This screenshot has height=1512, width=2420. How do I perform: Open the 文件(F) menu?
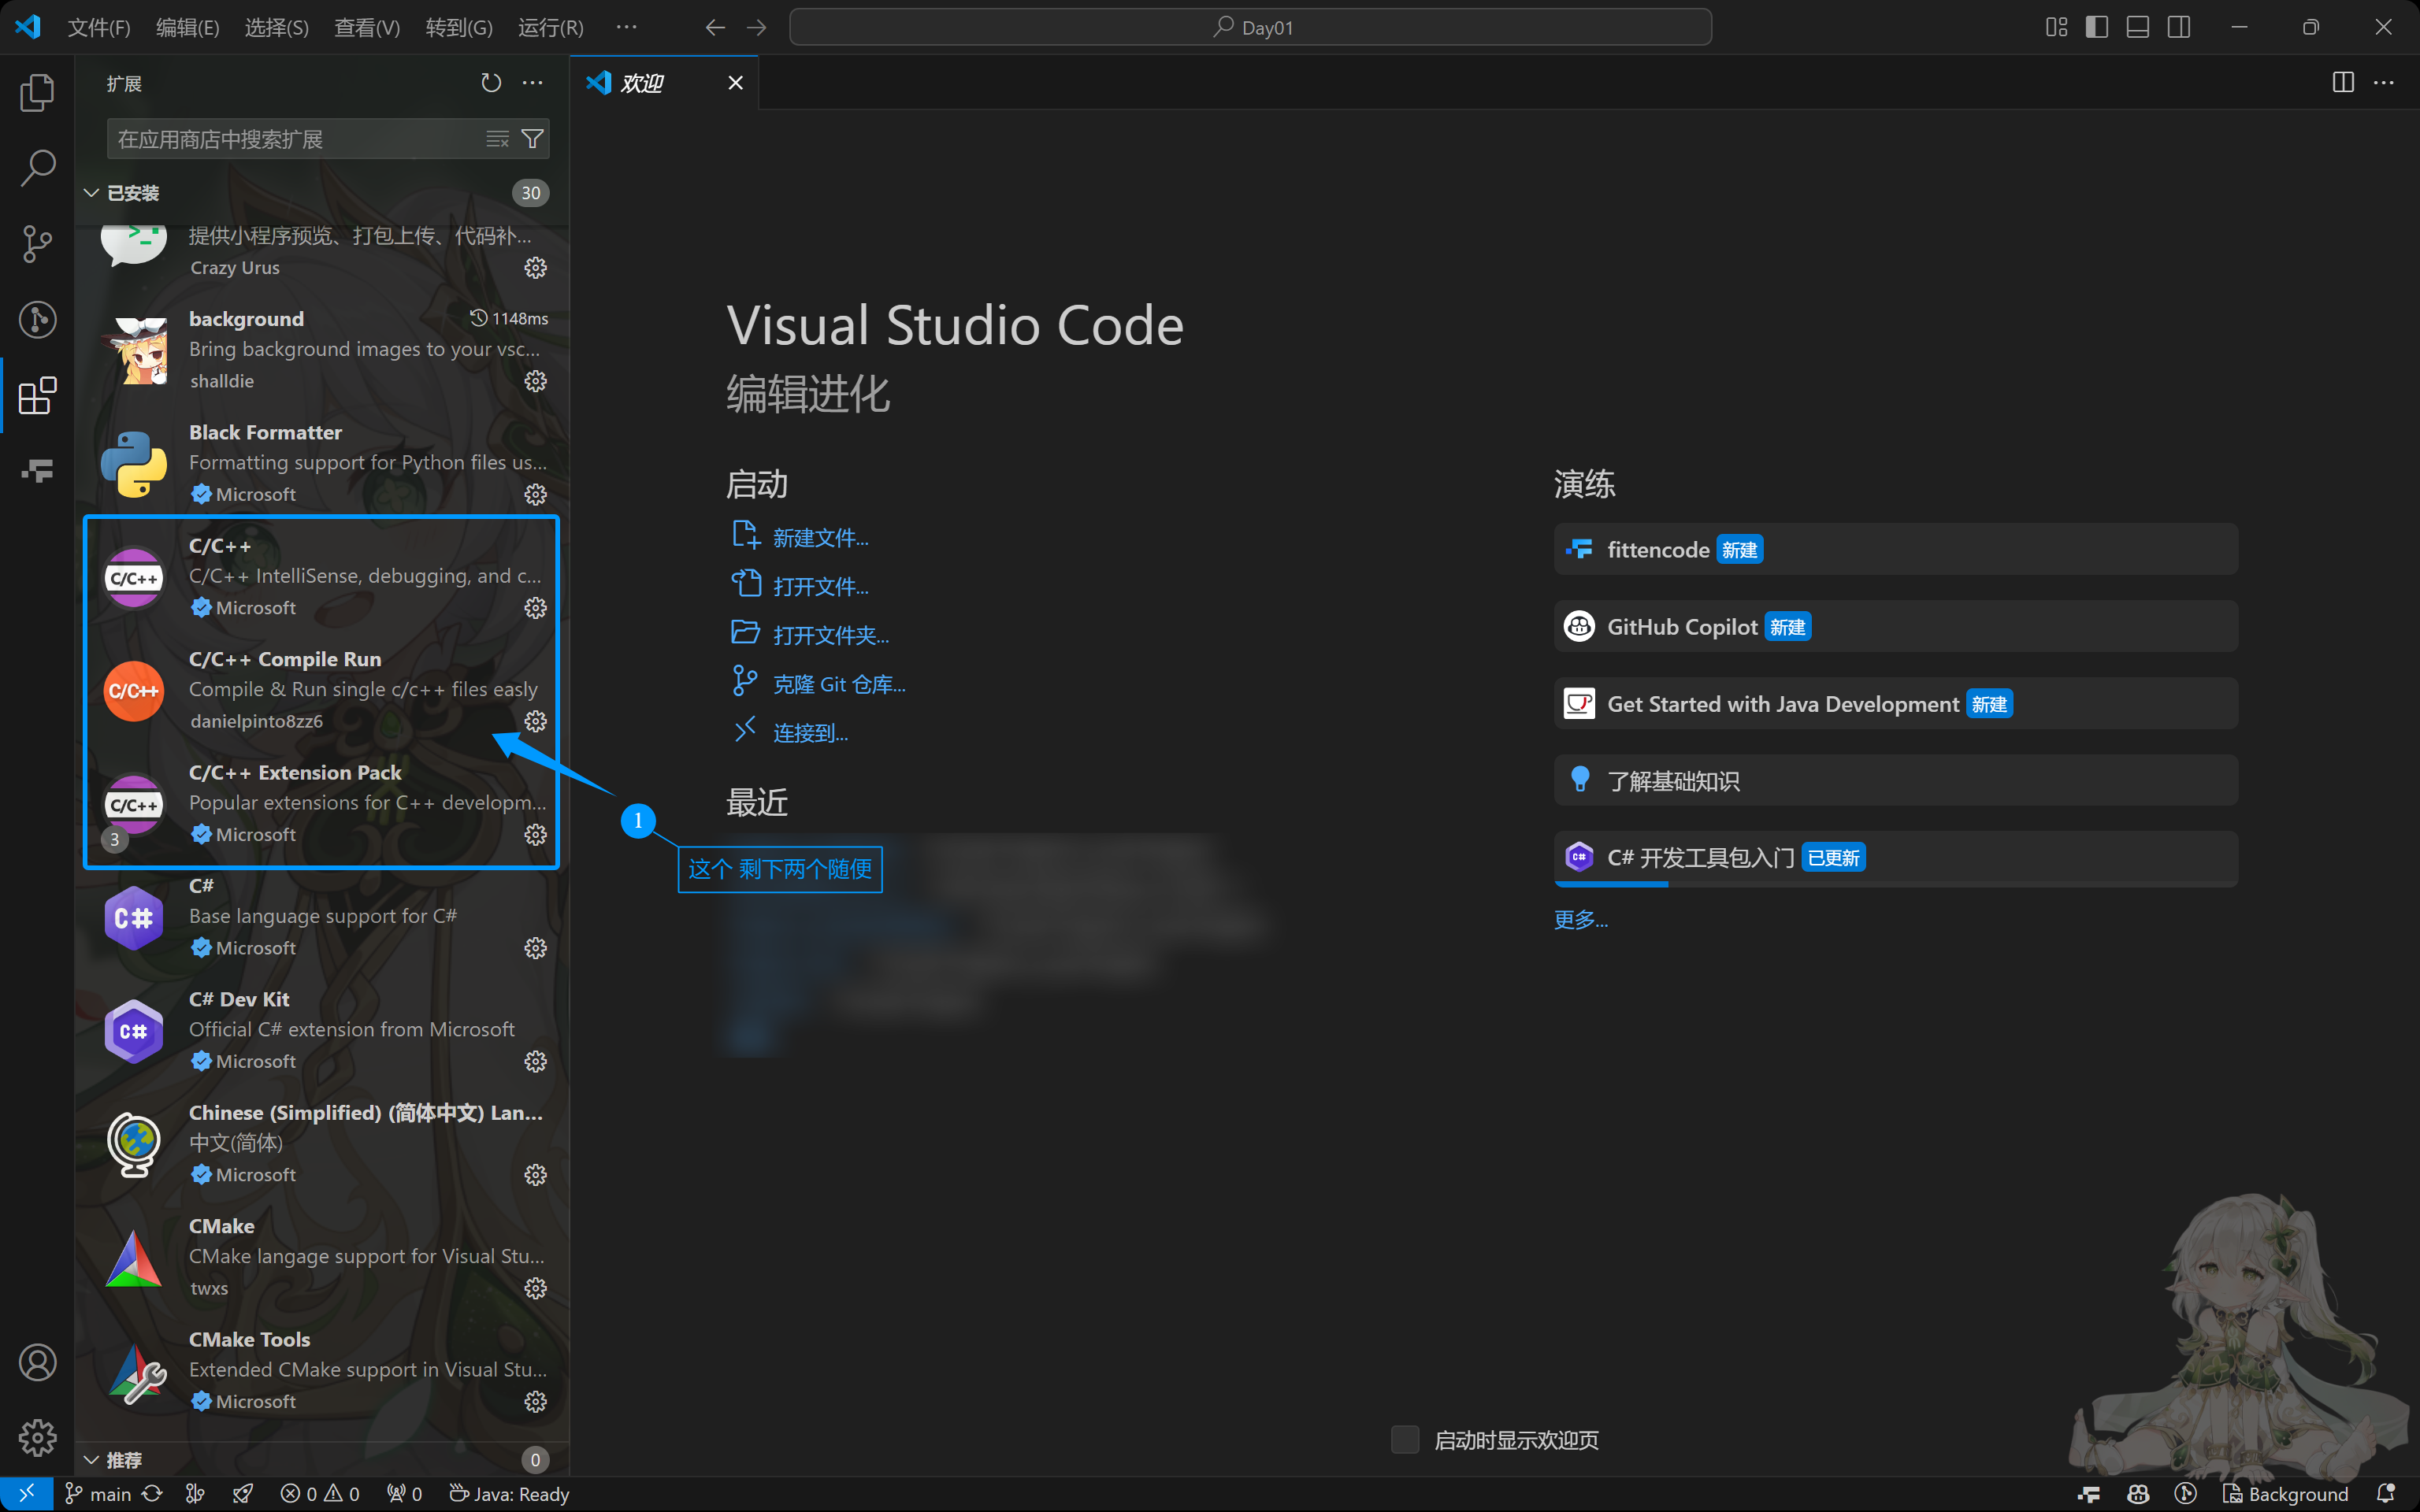point(99,27)
